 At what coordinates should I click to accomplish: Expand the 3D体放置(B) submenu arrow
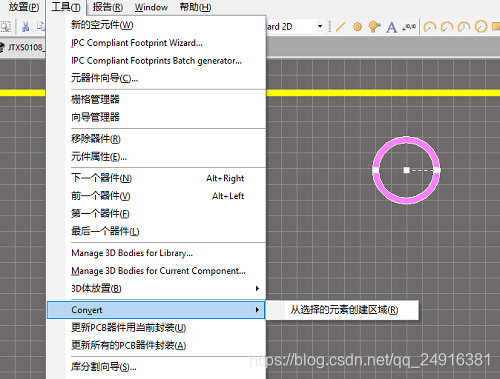point(257,288)
